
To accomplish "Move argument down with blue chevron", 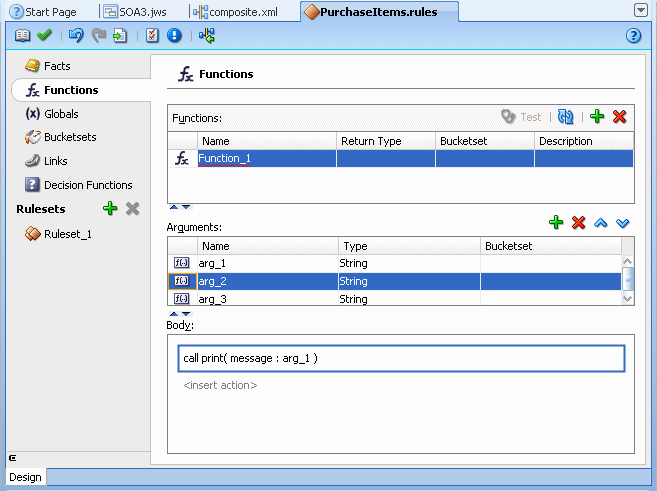I will click(x=623, y=223).
